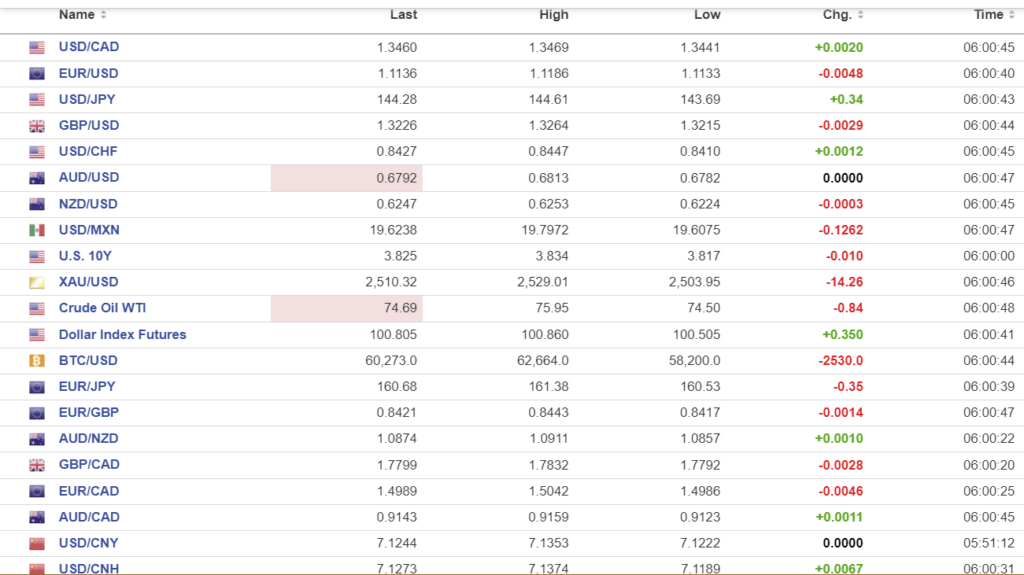1024x575 pixels.
Task: Click the Mexican flag next to USD/MXN
Action: (37, 230)
